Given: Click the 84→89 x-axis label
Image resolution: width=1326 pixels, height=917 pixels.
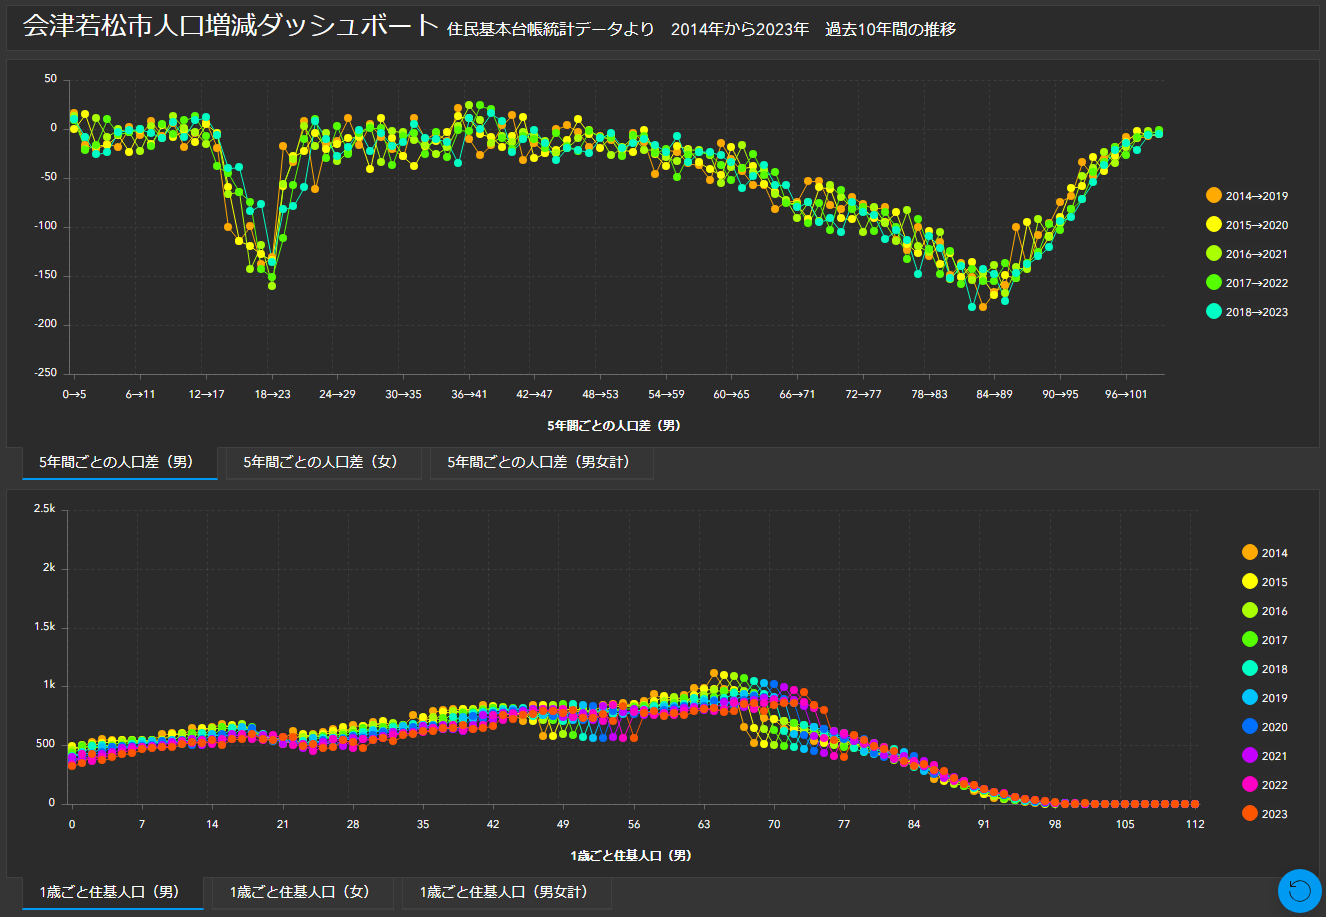Looking at the screenshot, I should tap(995, 394).
